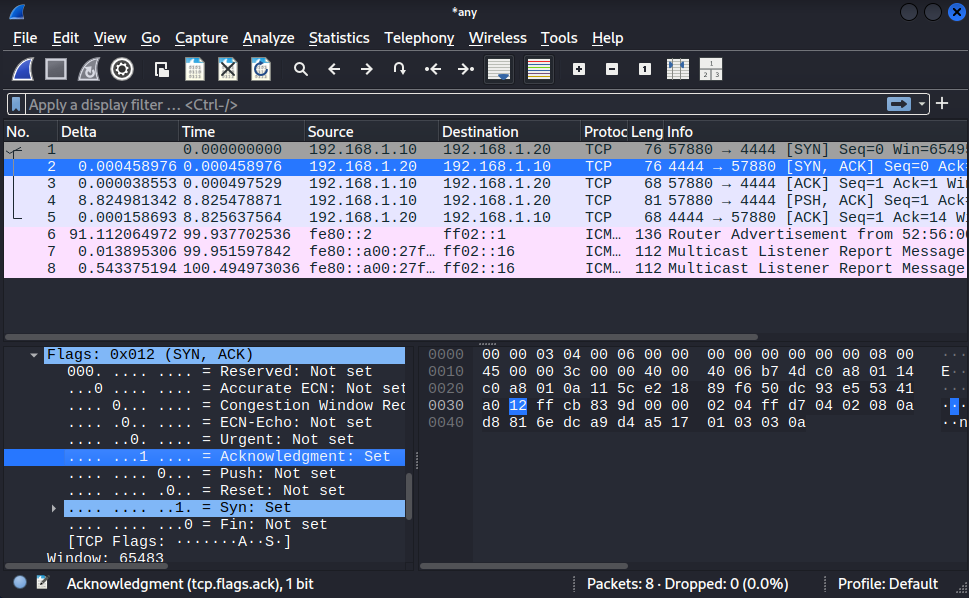Reload the capture file
The image size is (969, 598).
pos(260,69)
